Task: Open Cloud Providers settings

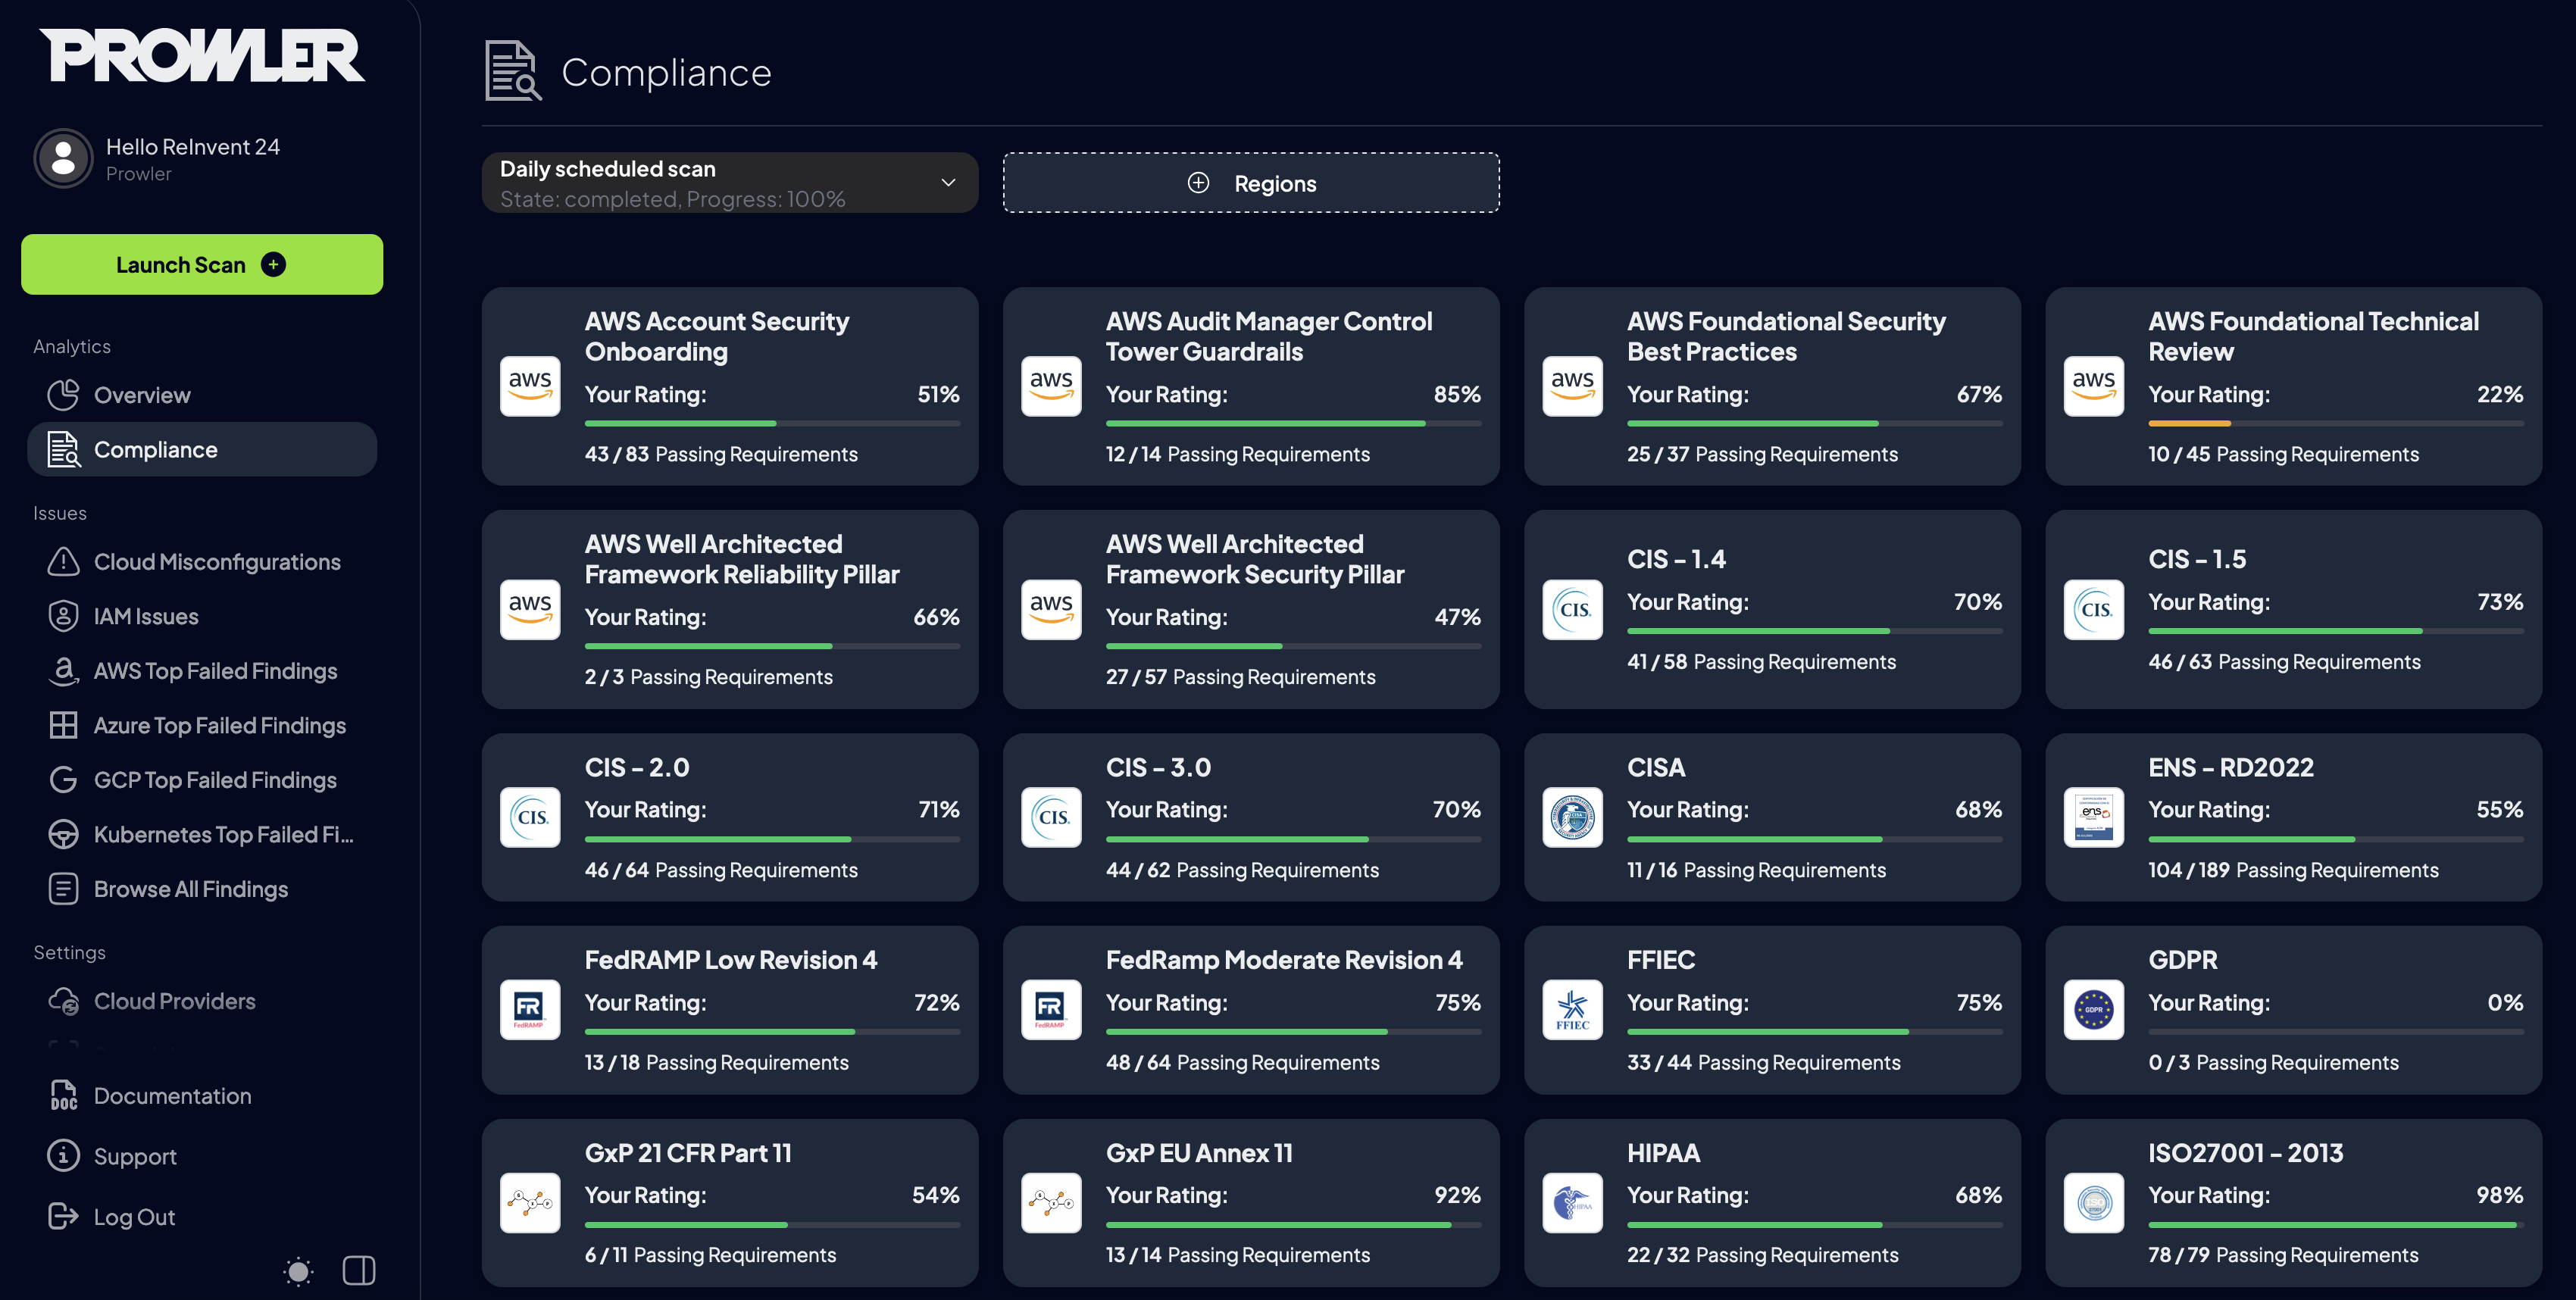Action: coord(202,1001)
